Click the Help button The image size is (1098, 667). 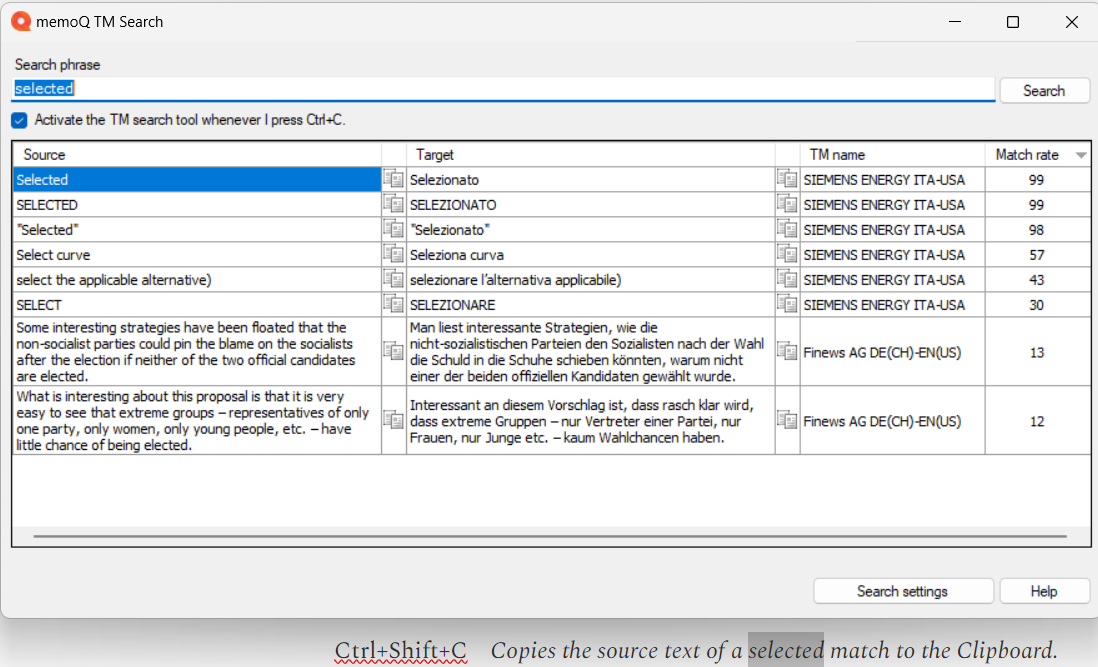[1044, 591]
